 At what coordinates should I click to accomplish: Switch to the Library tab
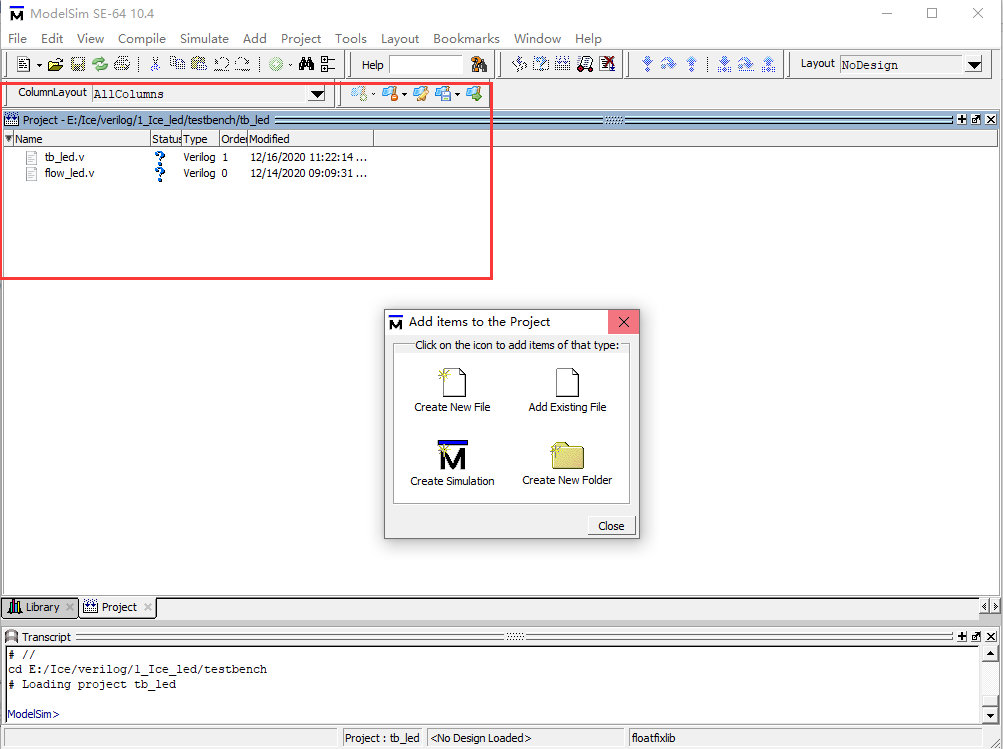point(38,607)
